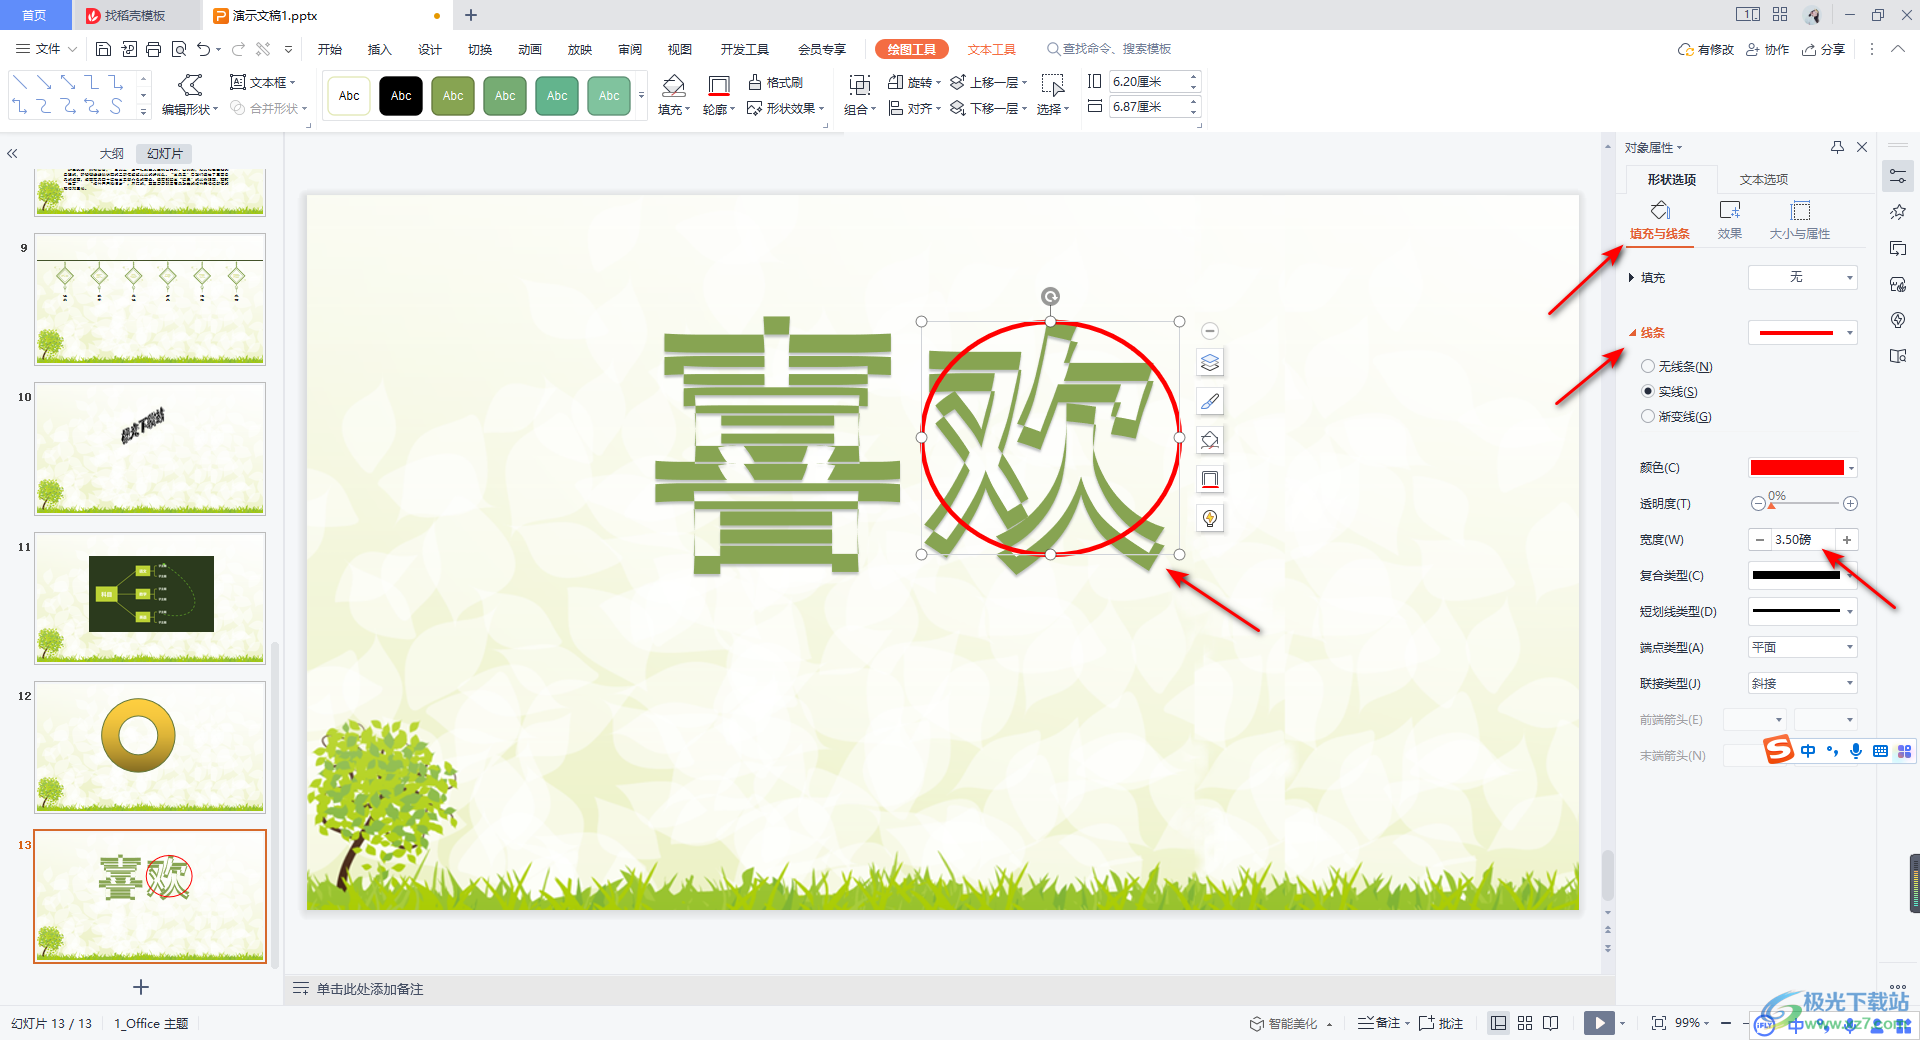Image resolution: width=1920 pixels, height=1040 pixels.
Task: Click the Print icon in quick toolbar
Action: pos(153,49)
